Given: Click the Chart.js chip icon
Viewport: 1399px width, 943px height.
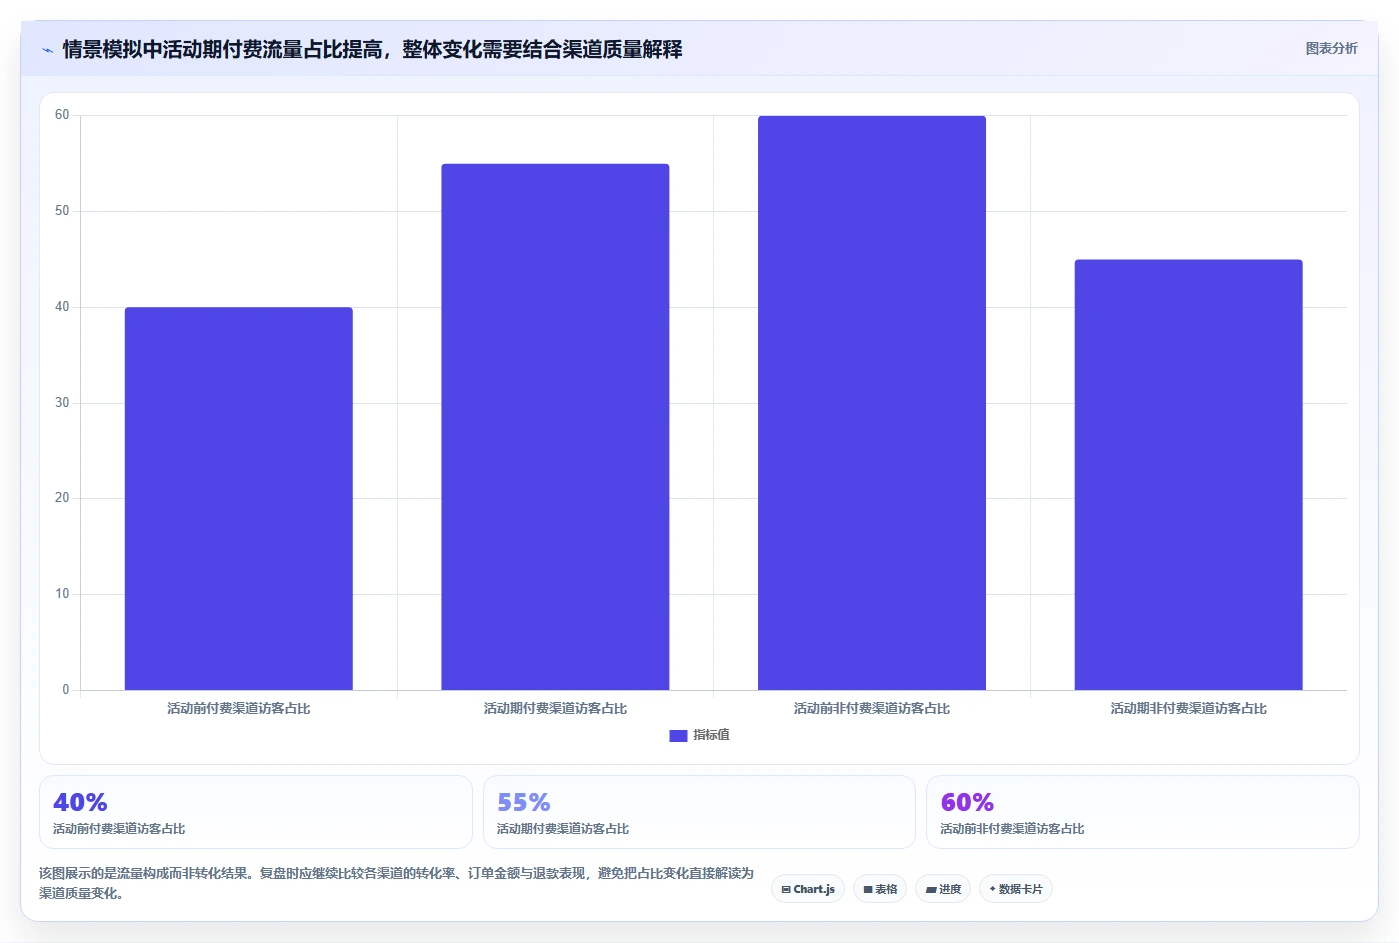Looking at the screenshot, I should tap(786, 889).
